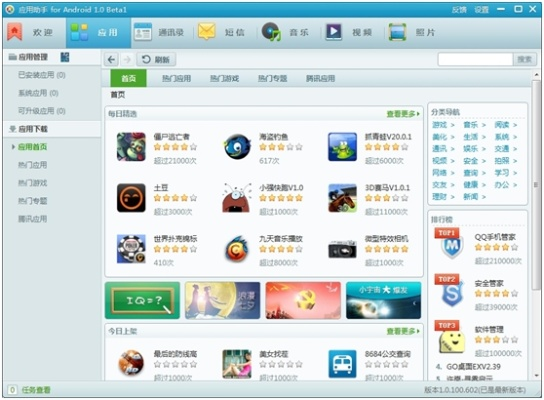The height and width of the screenshot is (400, 544).
Task: Click the 海盗钓鱼 app icon
Action: (x=237, y=147)
